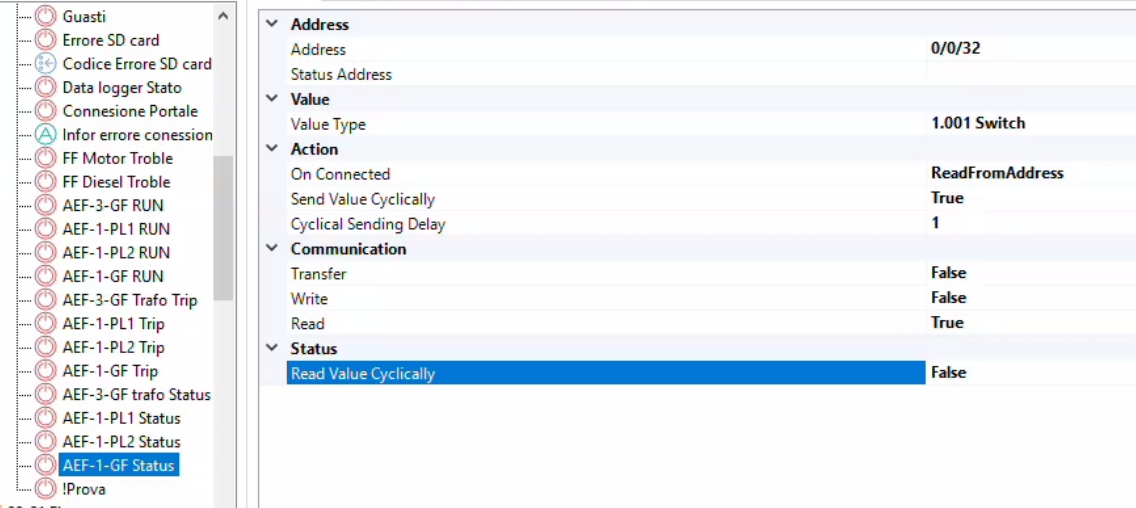1136x508 pixels.
Task: Click the Infor errore conession text icon
Action: (46, 135)
